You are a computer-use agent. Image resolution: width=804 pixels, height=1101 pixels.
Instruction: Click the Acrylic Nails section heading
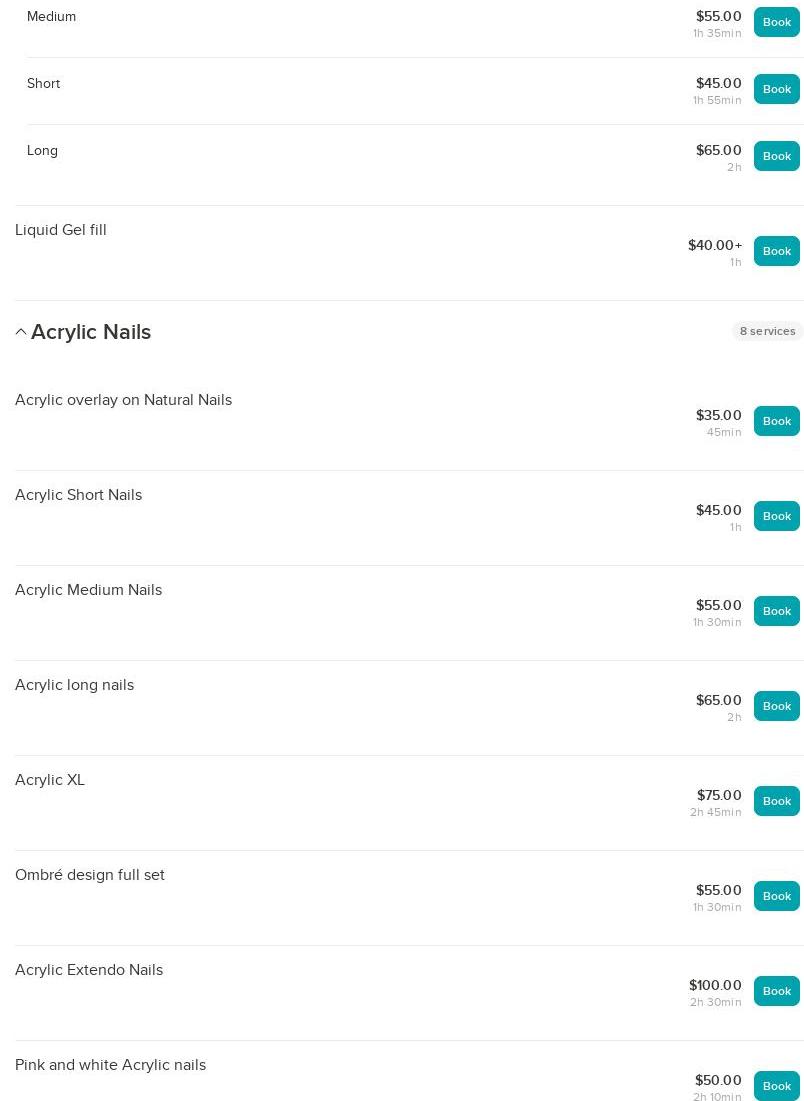pyautogui.click(x=91, y=332)
